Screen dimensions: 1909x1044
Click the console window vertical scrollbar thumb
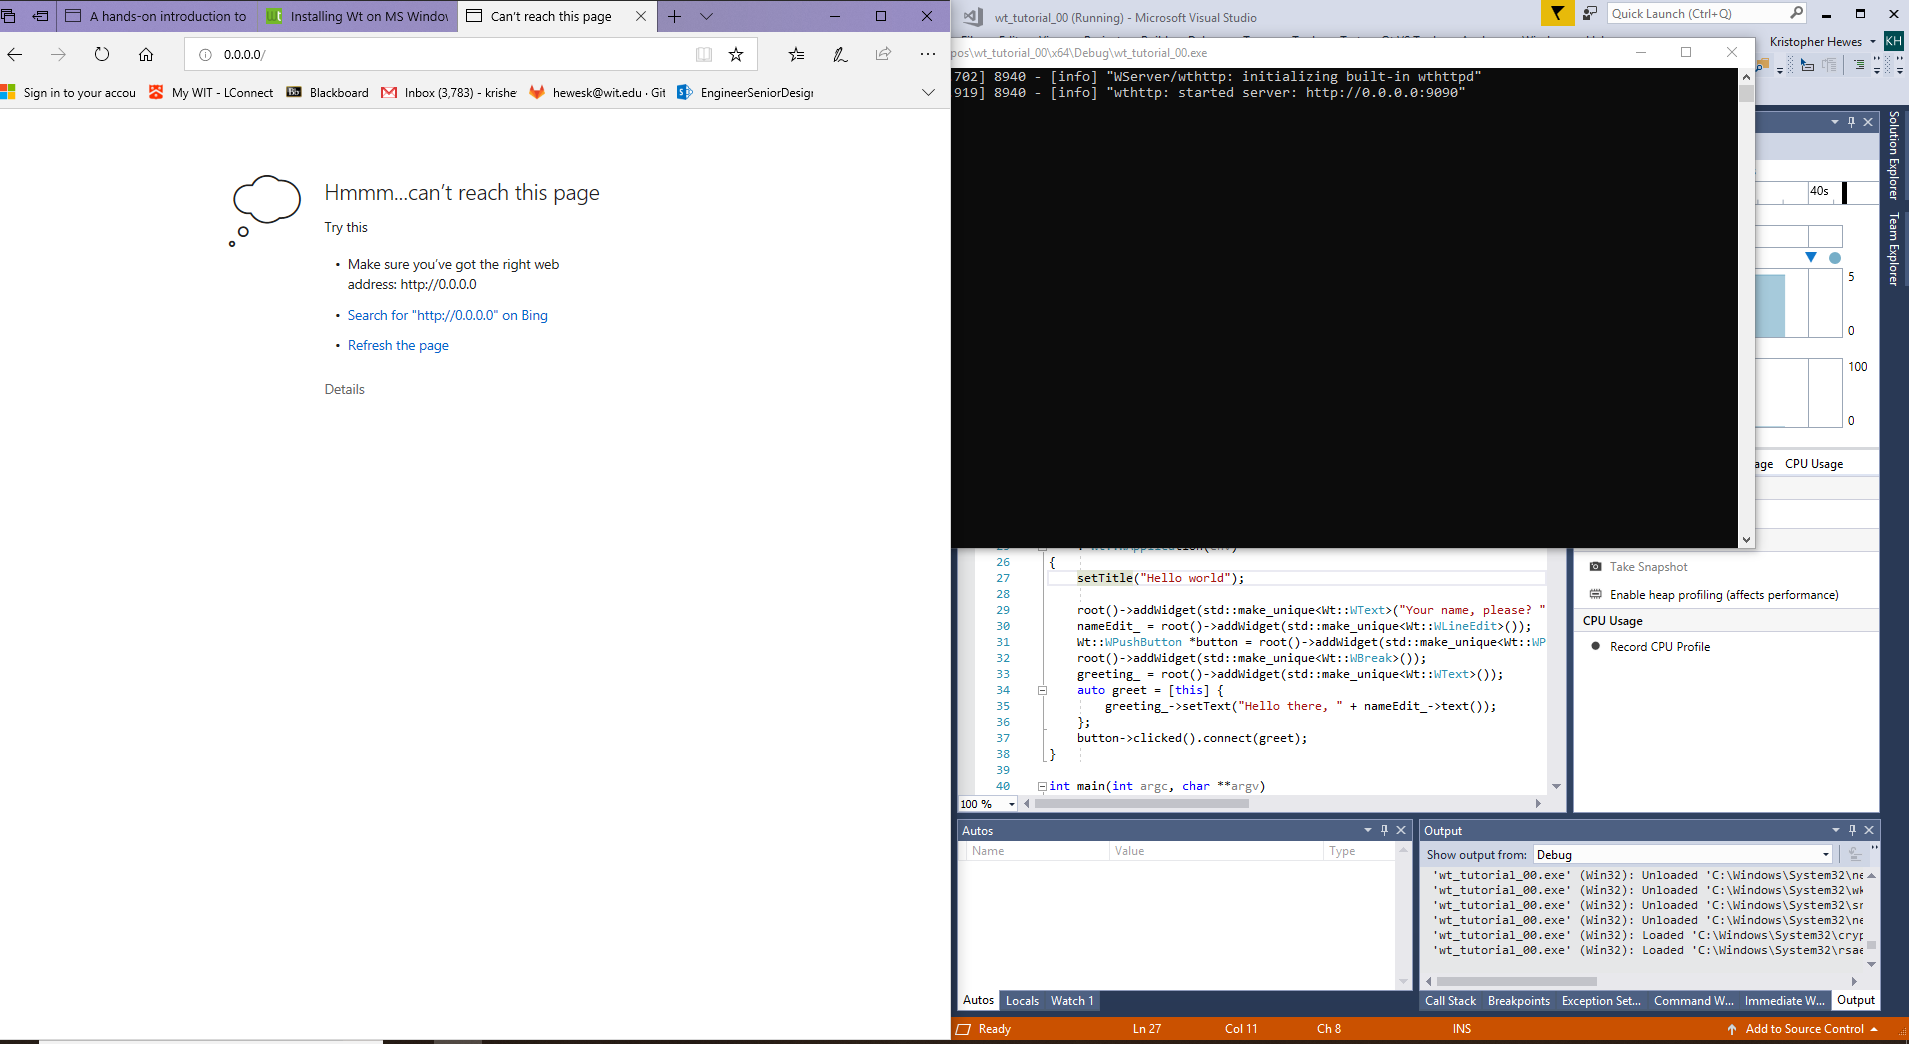[x=1746, y=94]
